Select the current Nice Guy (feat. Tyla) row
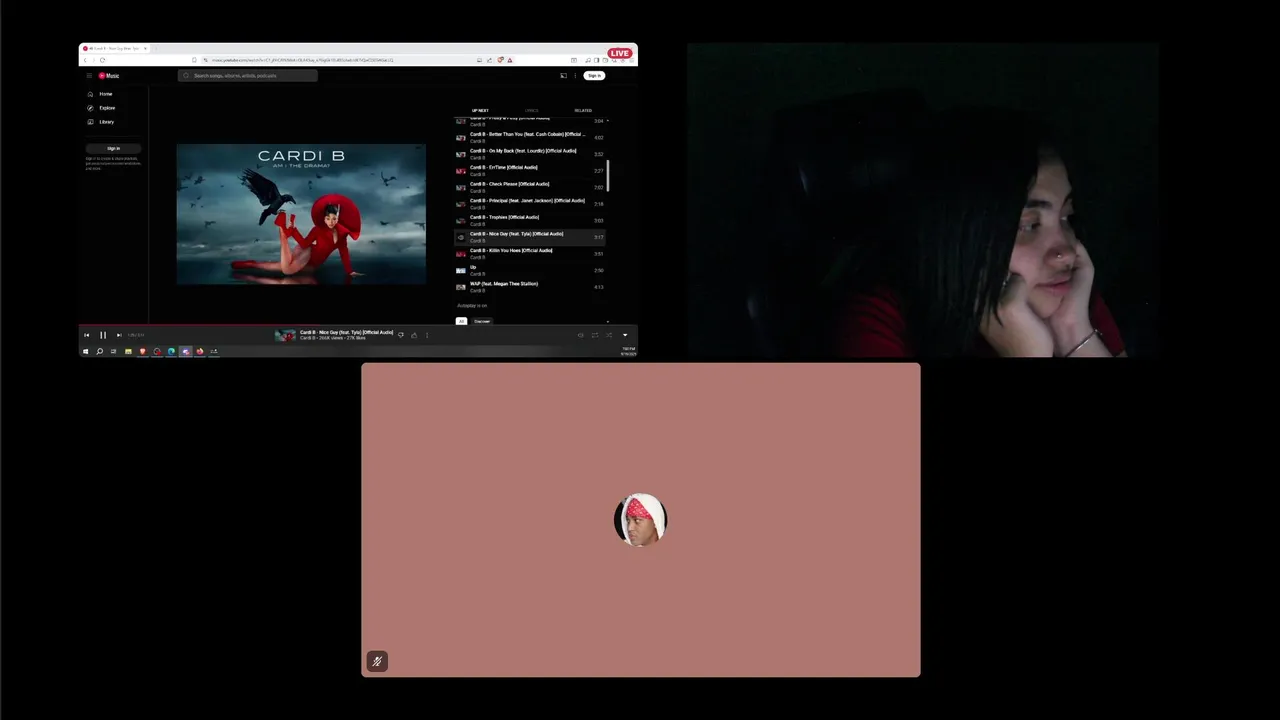The width and height of the screenshot is (1280, 720). pos(529,237)
